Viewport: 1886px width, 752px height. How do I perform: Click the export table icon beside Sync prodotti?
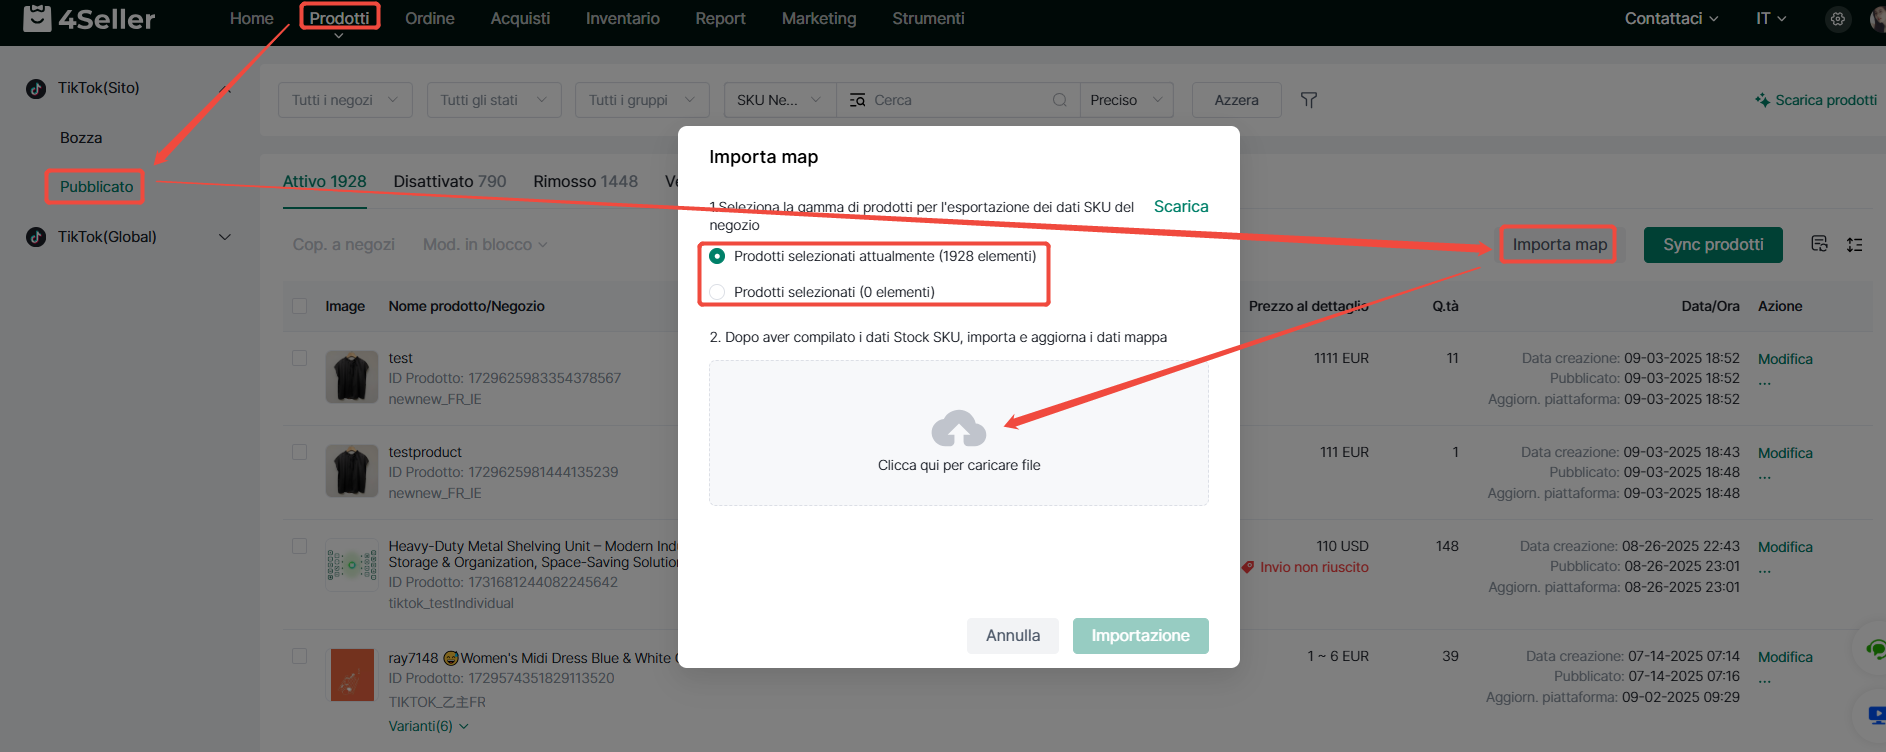click(1819, 244)
